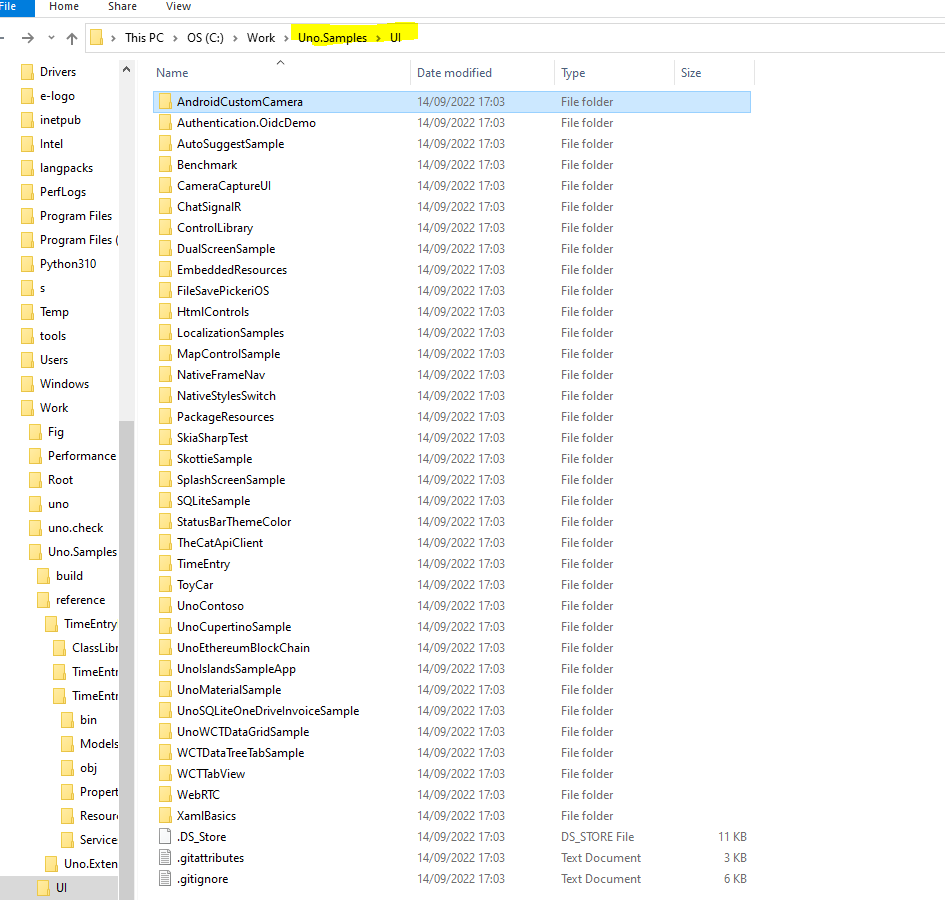Select the .gitignore file icon
The height and width of the screenshot is (900, 945).
point(165,878)
